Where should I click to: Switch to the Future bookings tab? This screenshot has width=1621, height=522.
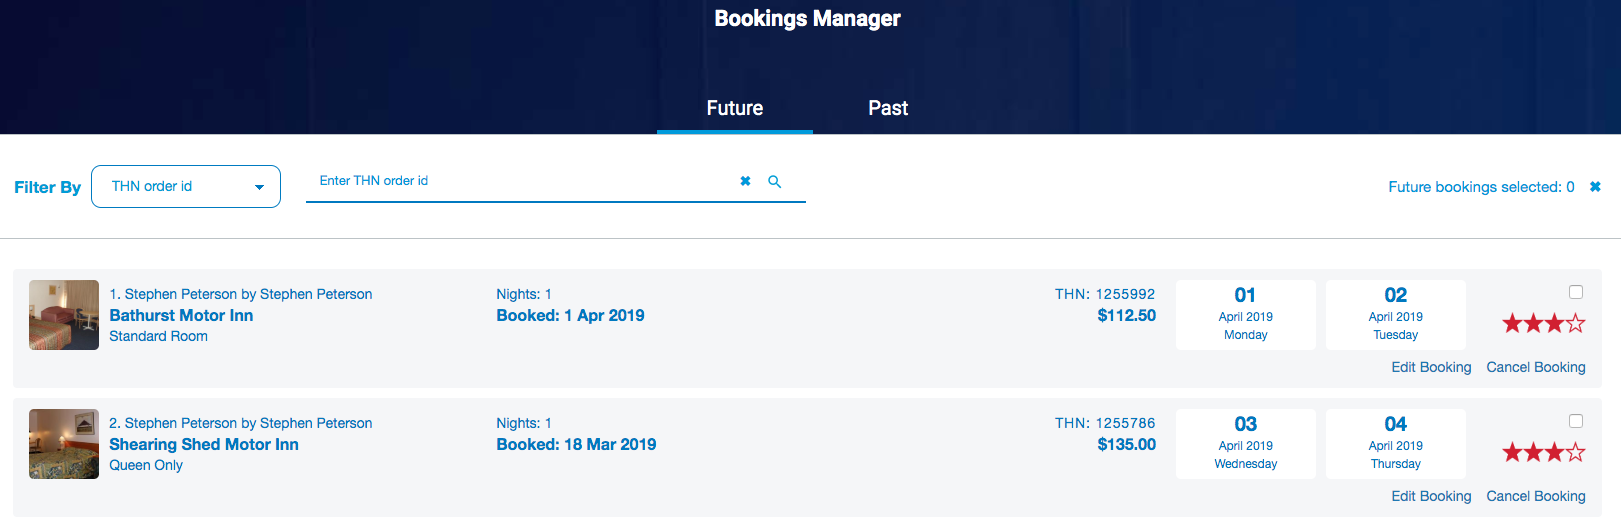pos(735,108)
